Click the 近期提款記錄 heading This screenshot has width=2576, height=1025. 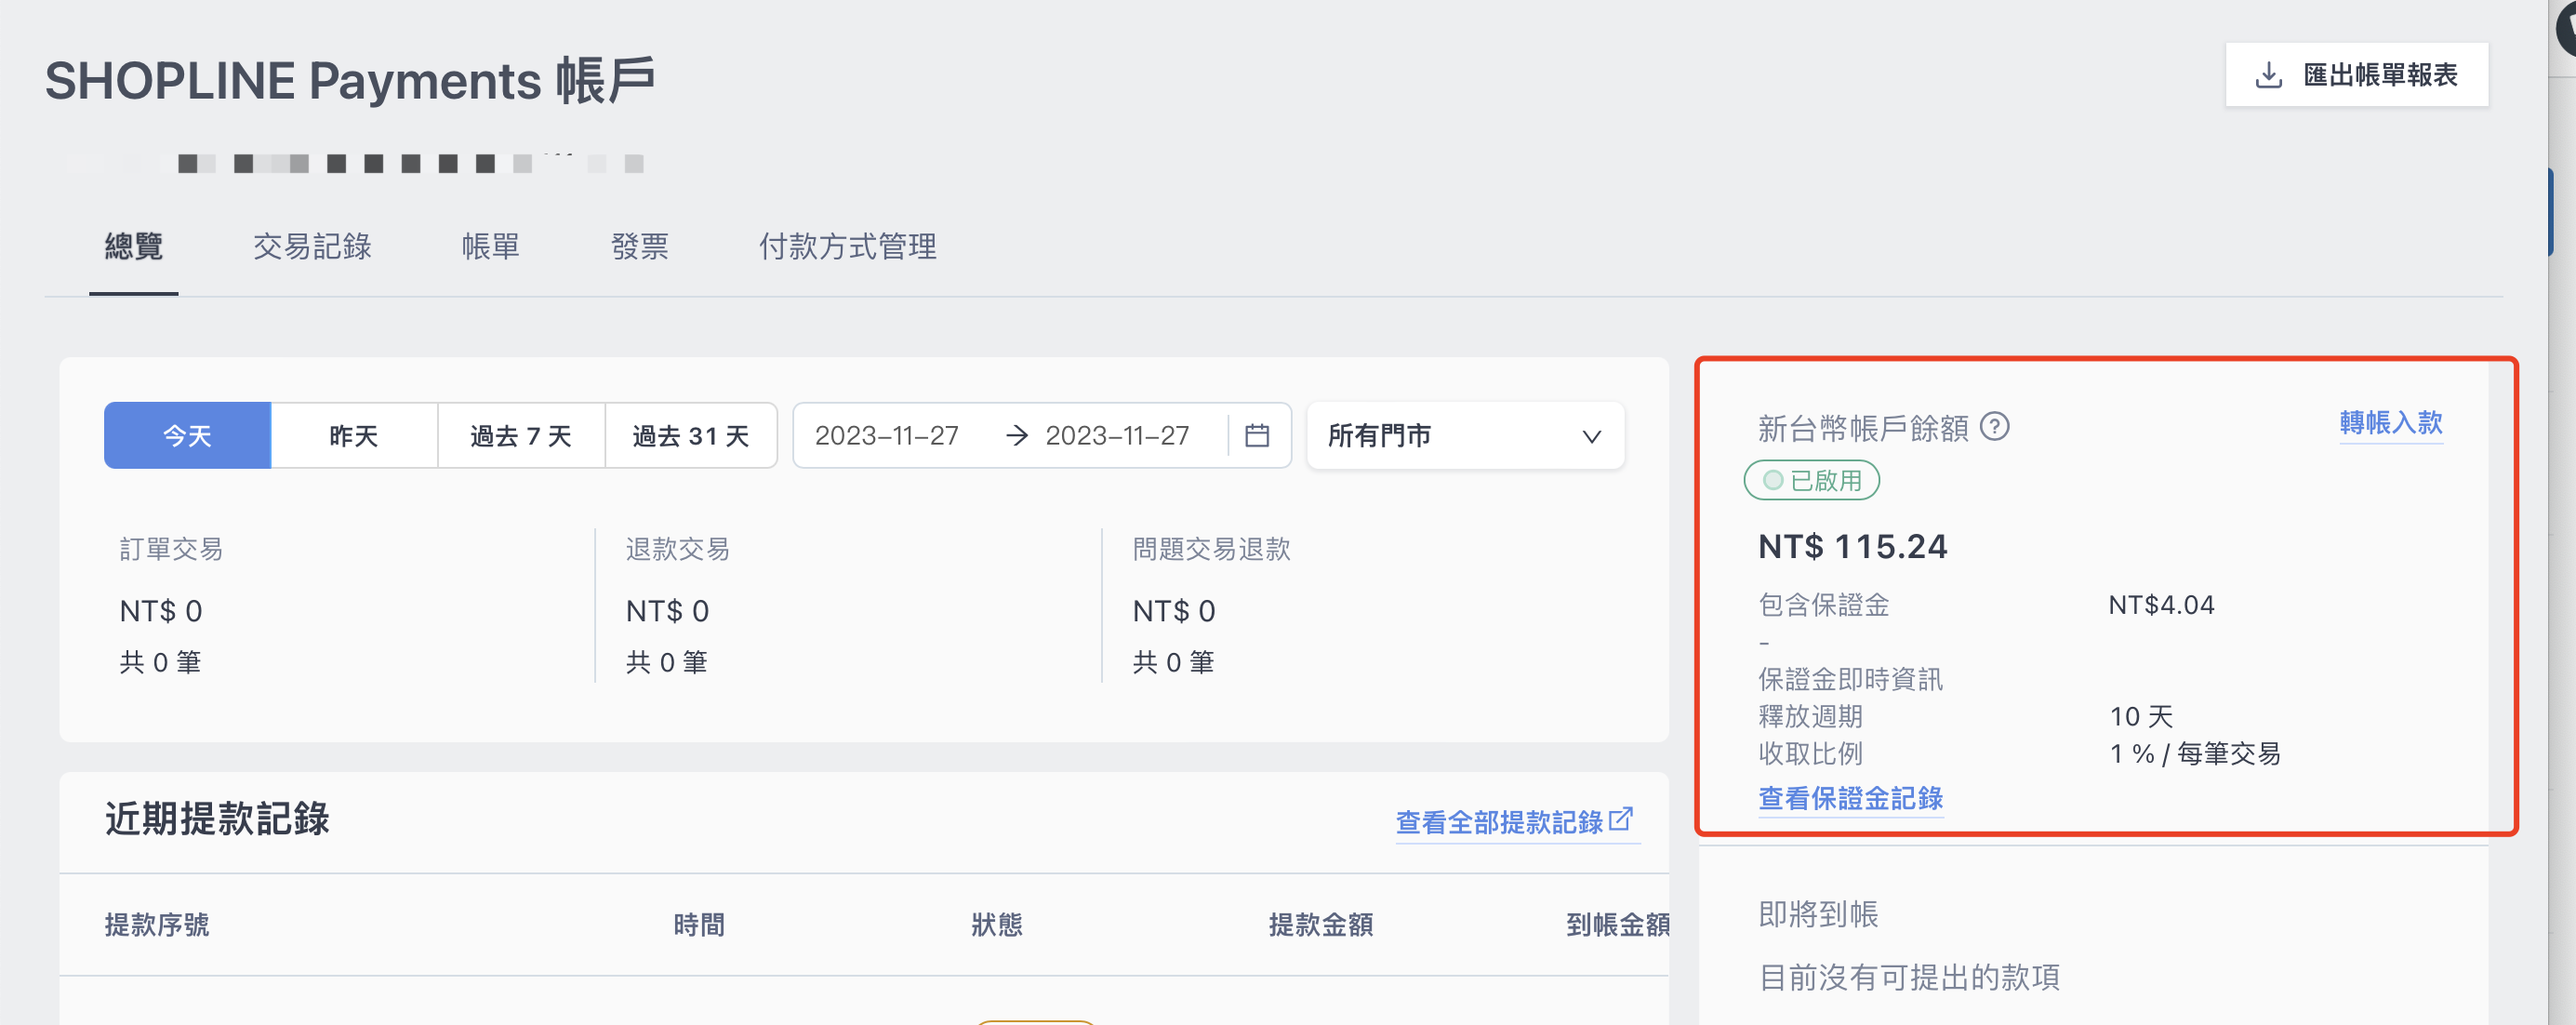(217, 818)
